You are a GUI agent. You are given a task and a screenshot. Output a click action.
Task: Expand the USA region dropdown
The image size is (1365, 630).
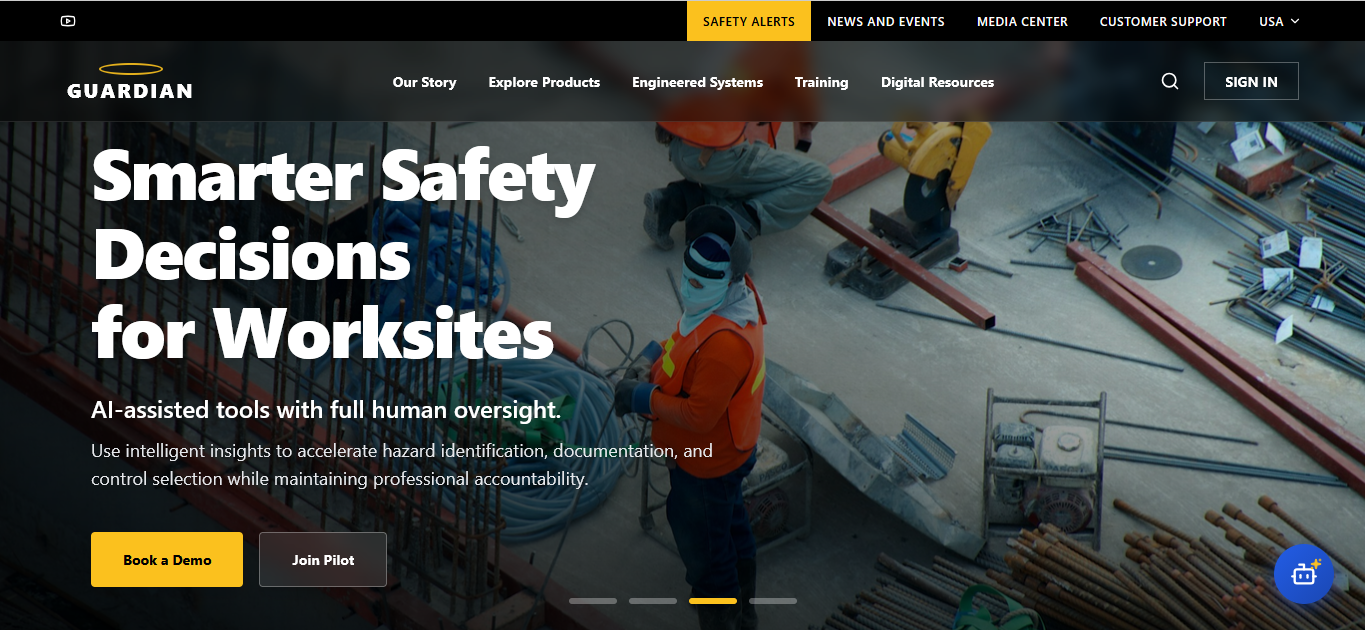pyautogui.click(x=1279, y=21)
